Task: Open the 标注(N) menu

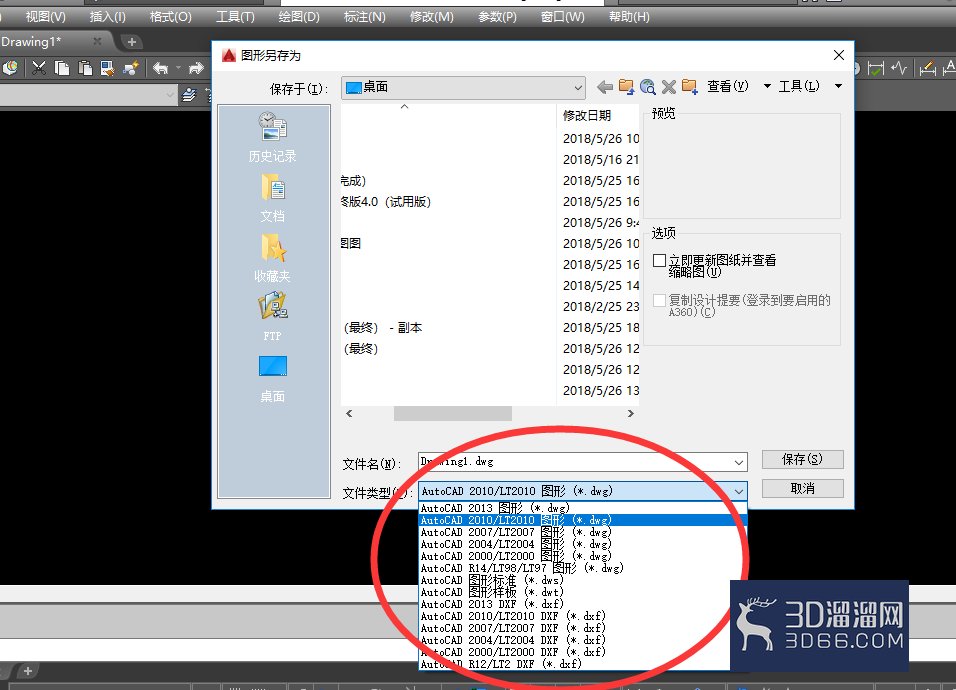Action: [x=365, y=16]
